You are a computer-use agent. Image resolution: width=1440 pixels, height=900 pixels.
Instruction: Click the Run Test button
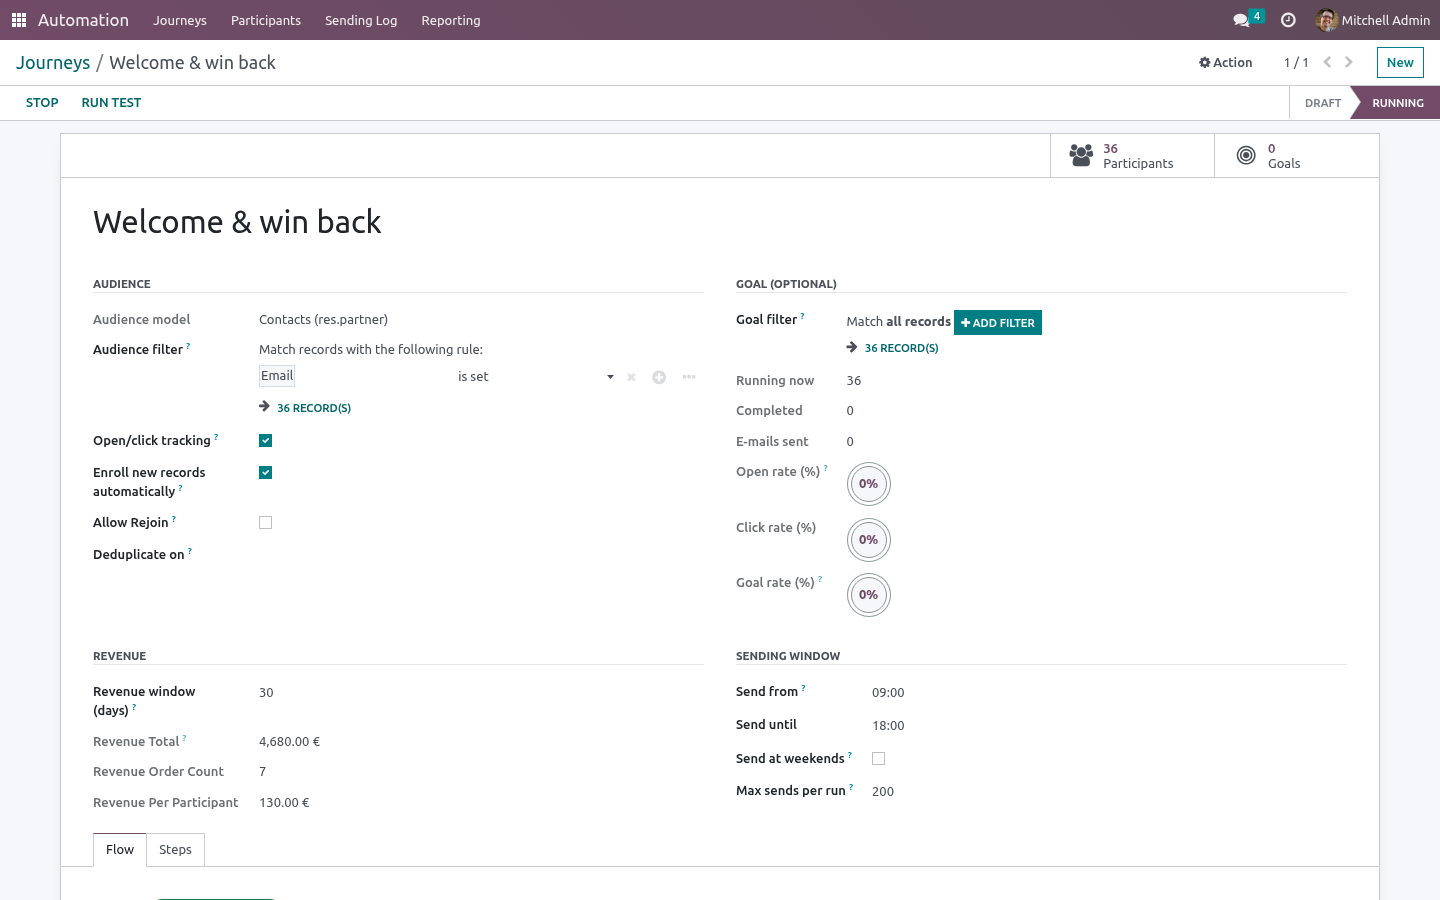[x=111, y=103]
